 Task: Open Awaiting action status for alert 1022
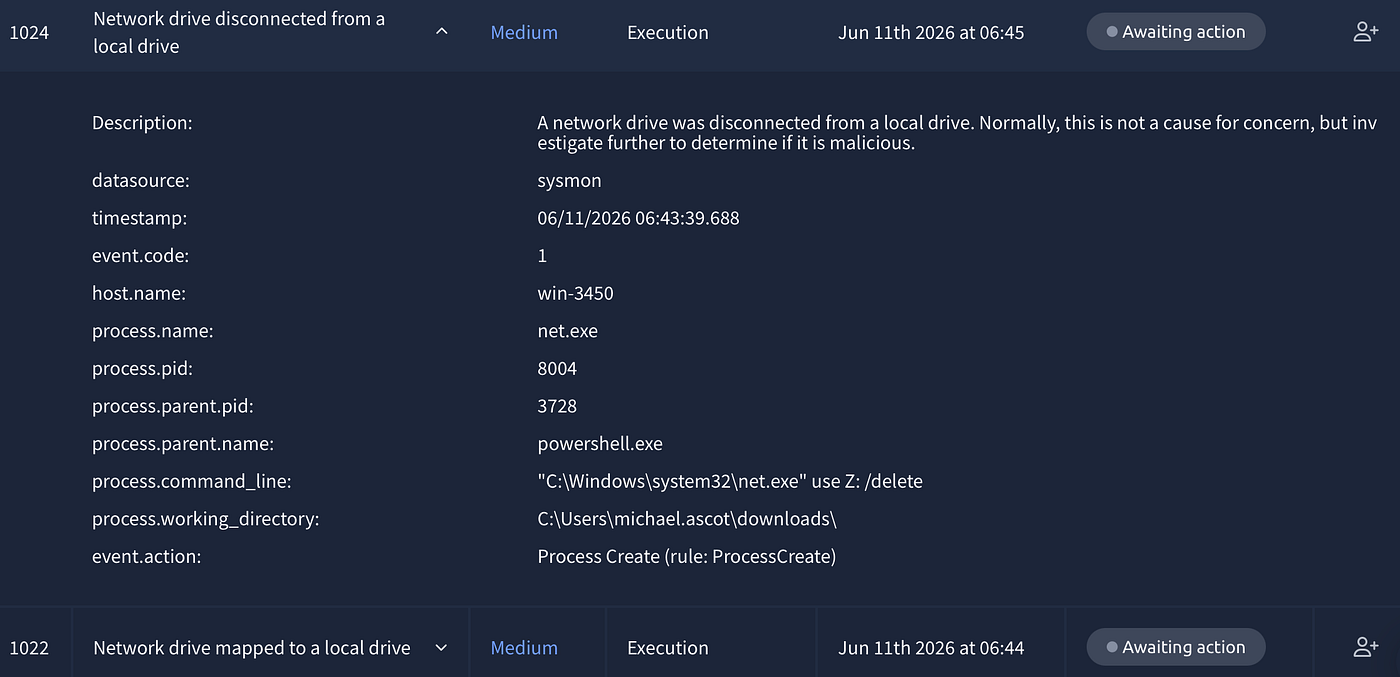[1176, 647]
